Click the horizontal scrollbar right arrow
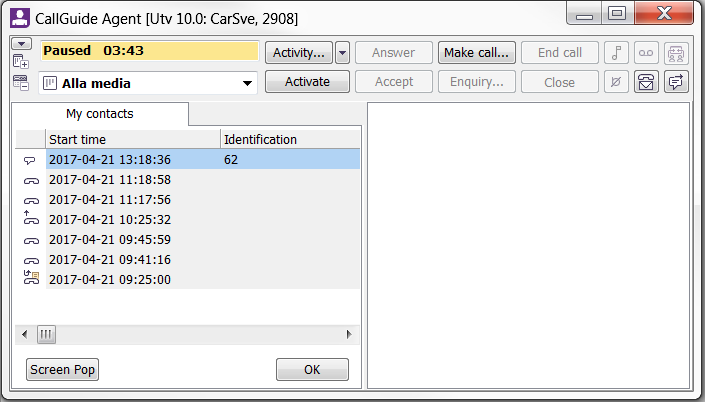This screenshot has height=402, width=705. pyautogui.click(x=349, y=335)
